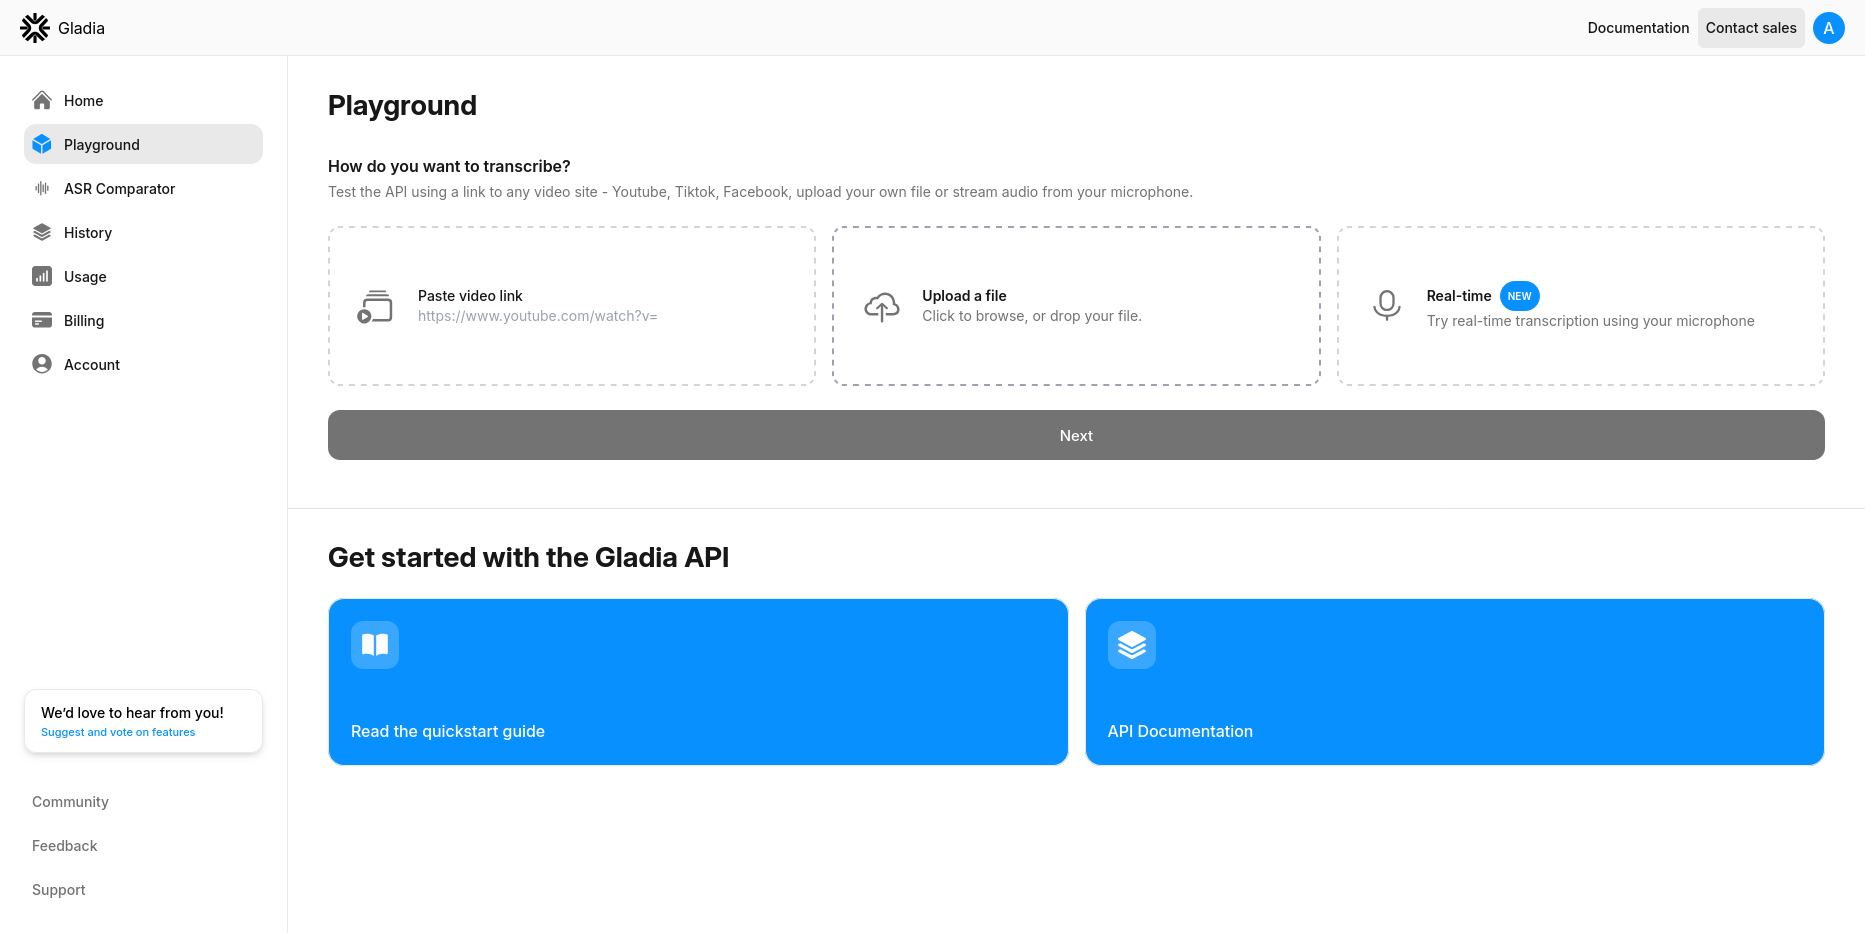Open the Read the quickstart guide card
This screenshot has width=1865, height=933.
point(698,682)
